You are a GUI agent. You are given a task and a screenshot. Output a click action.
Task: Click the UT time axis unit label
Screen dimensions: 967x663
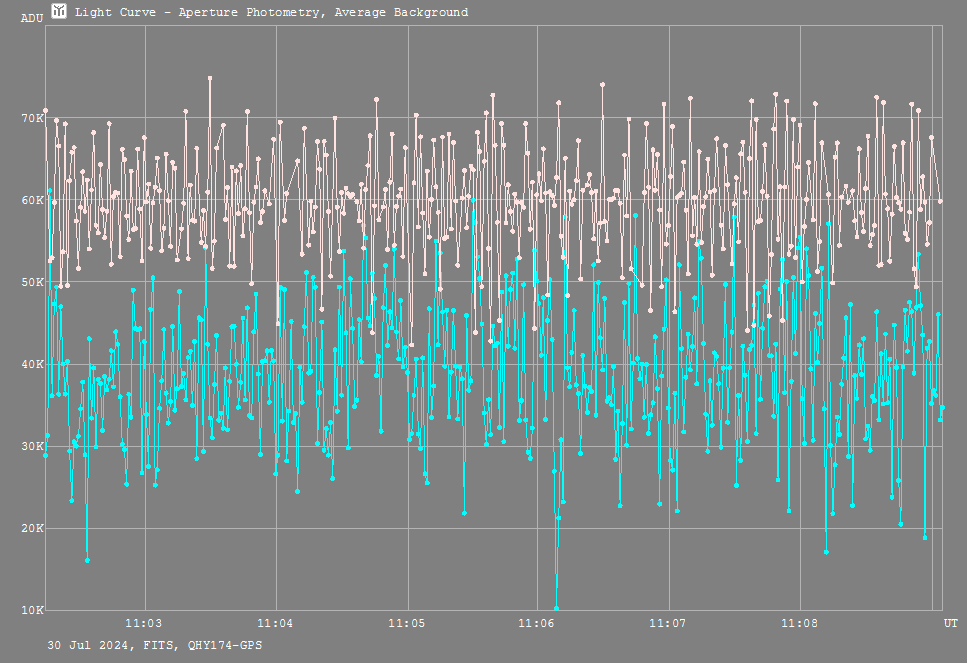[x=950, y=623]
